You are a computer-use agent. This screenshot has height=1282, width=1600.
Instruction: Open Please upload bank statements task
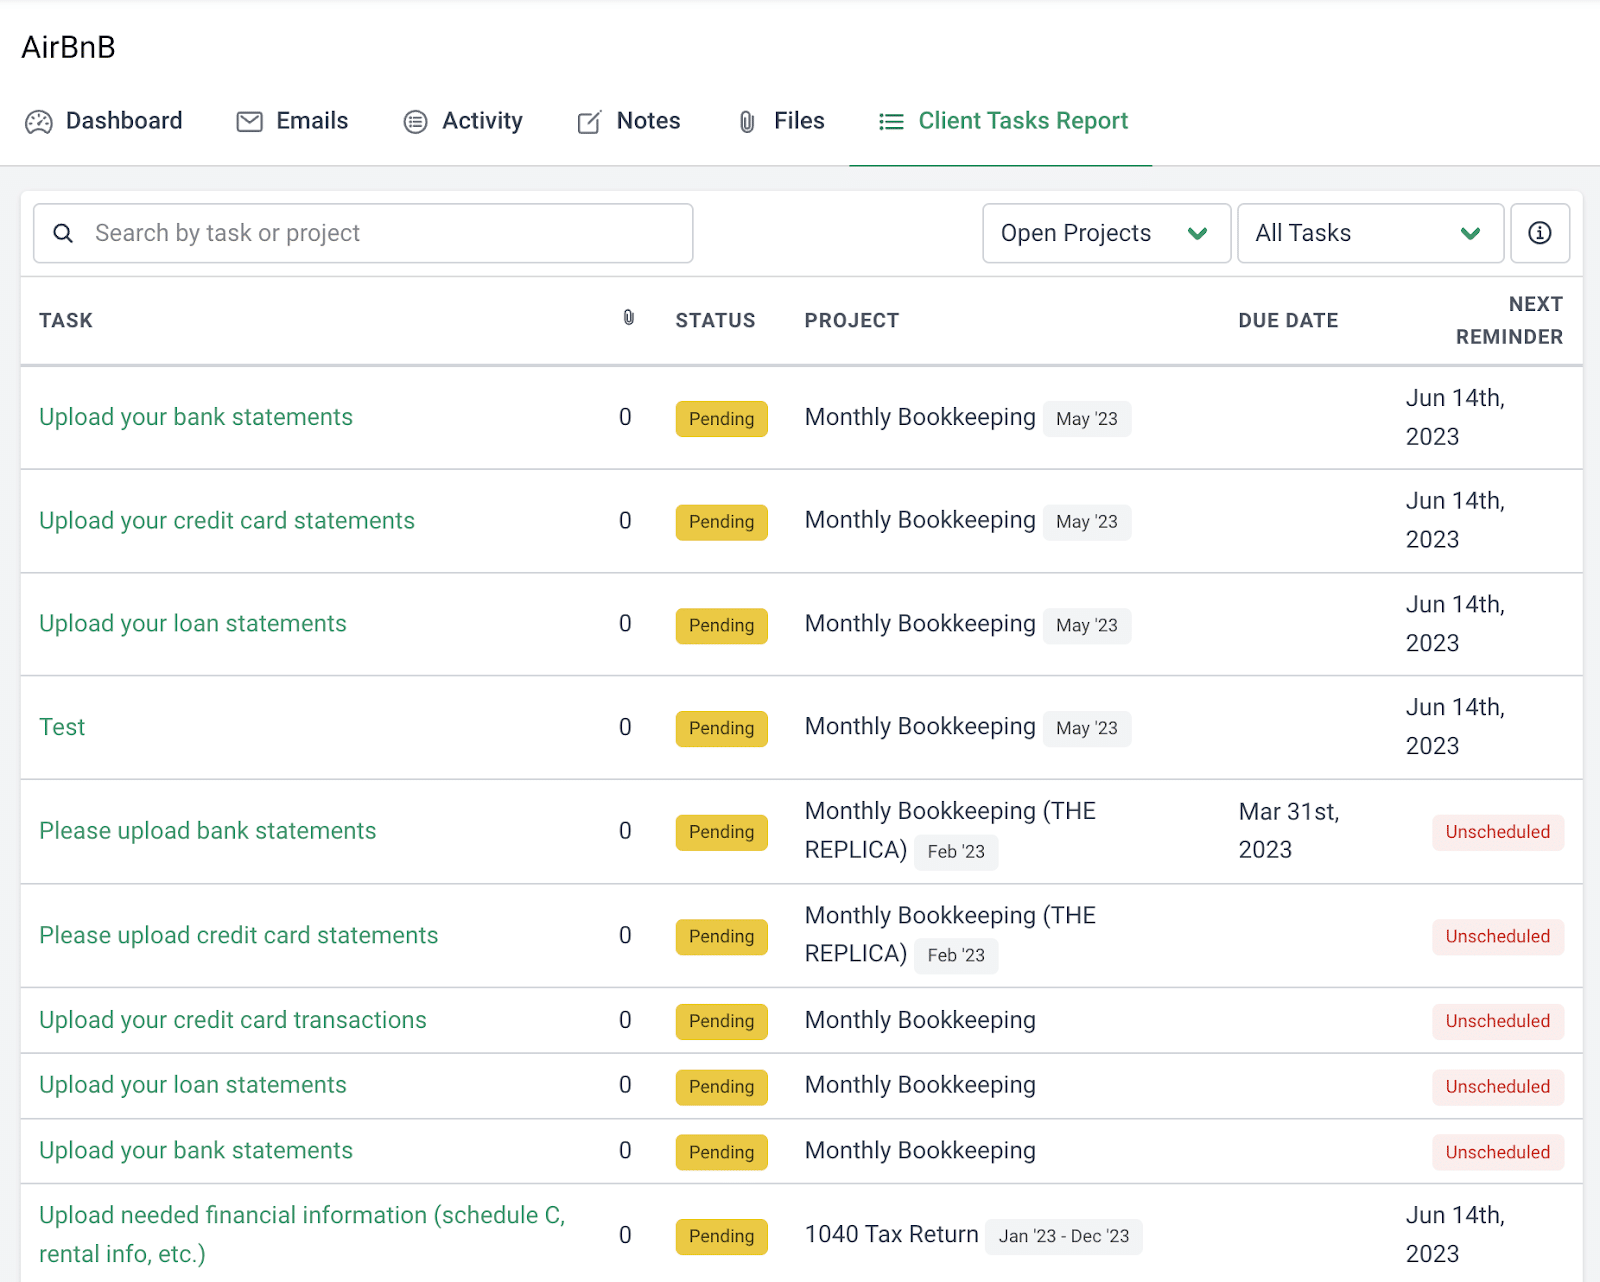point(208,831)
